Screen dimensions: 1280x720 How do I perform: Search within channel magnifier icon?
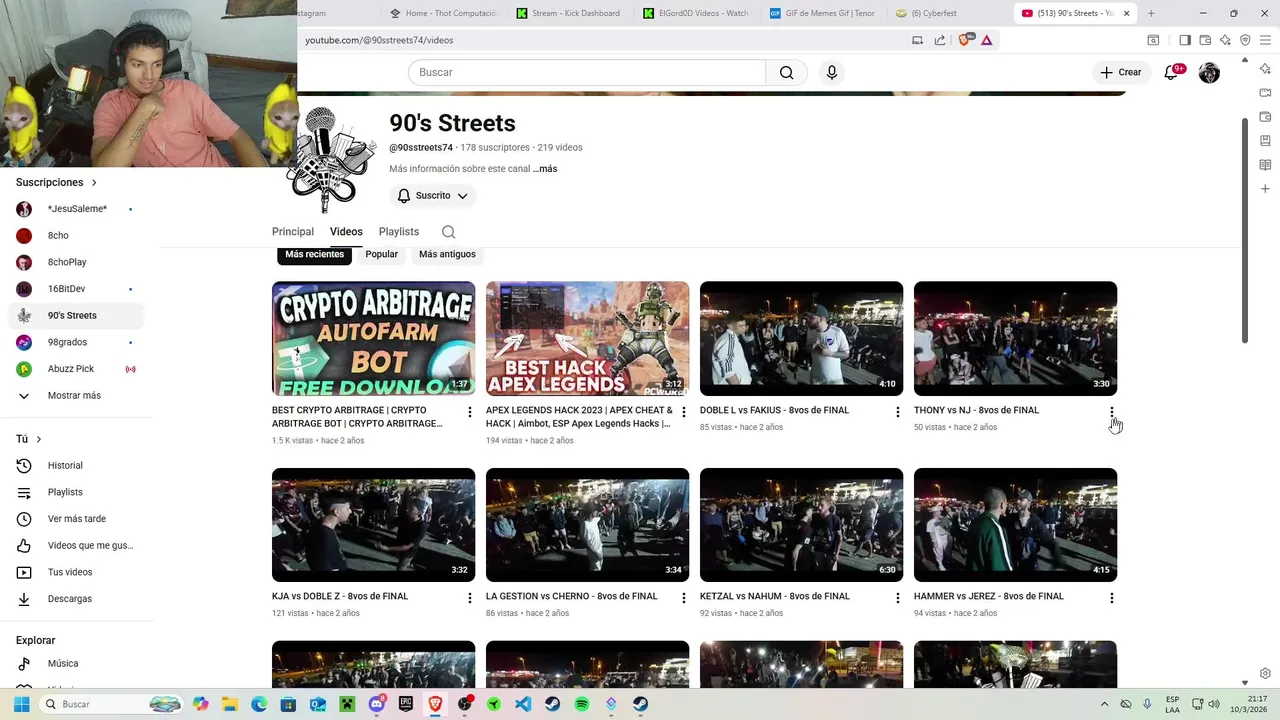(448, 232)
